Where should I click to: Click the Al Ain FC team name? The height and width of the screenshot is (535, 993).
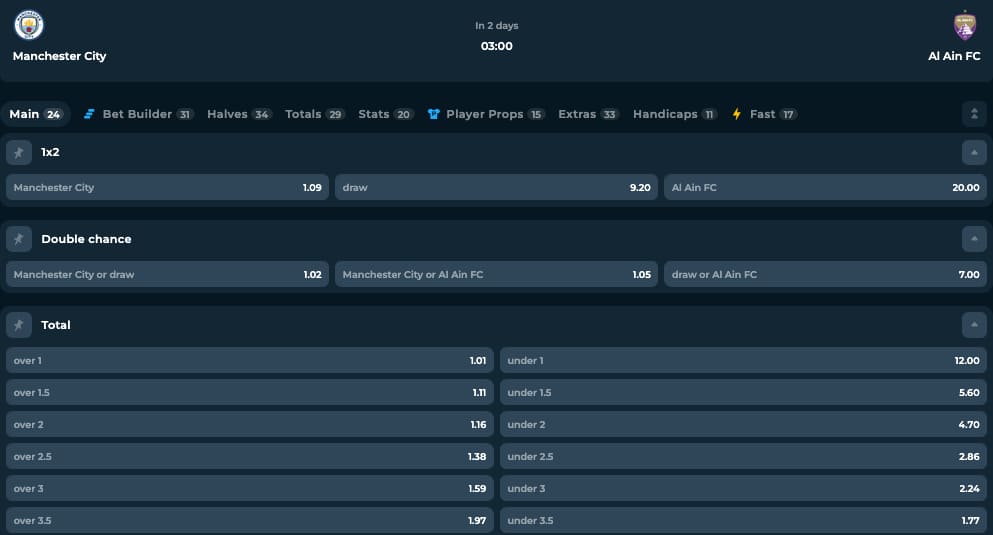(954, 56)
